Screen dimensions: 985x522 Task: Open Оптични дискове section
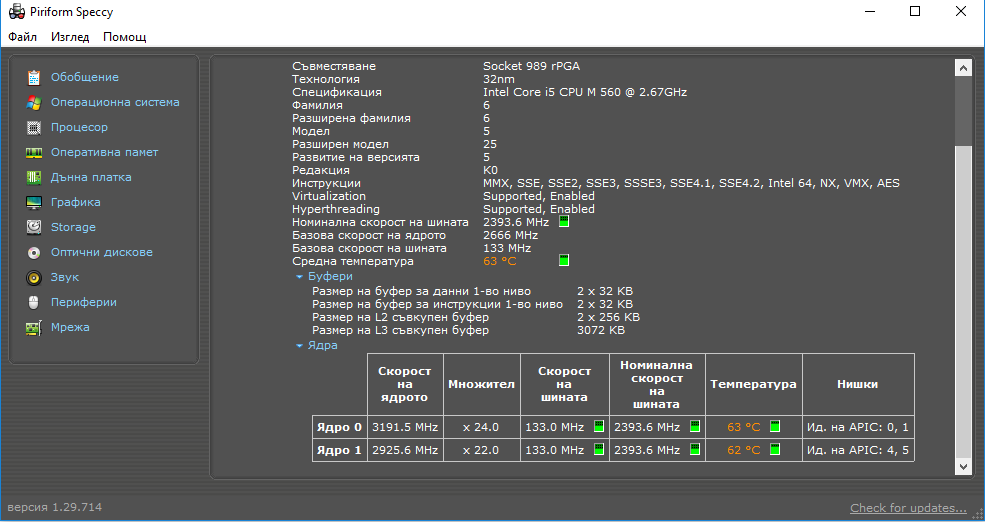pos(102,253)
